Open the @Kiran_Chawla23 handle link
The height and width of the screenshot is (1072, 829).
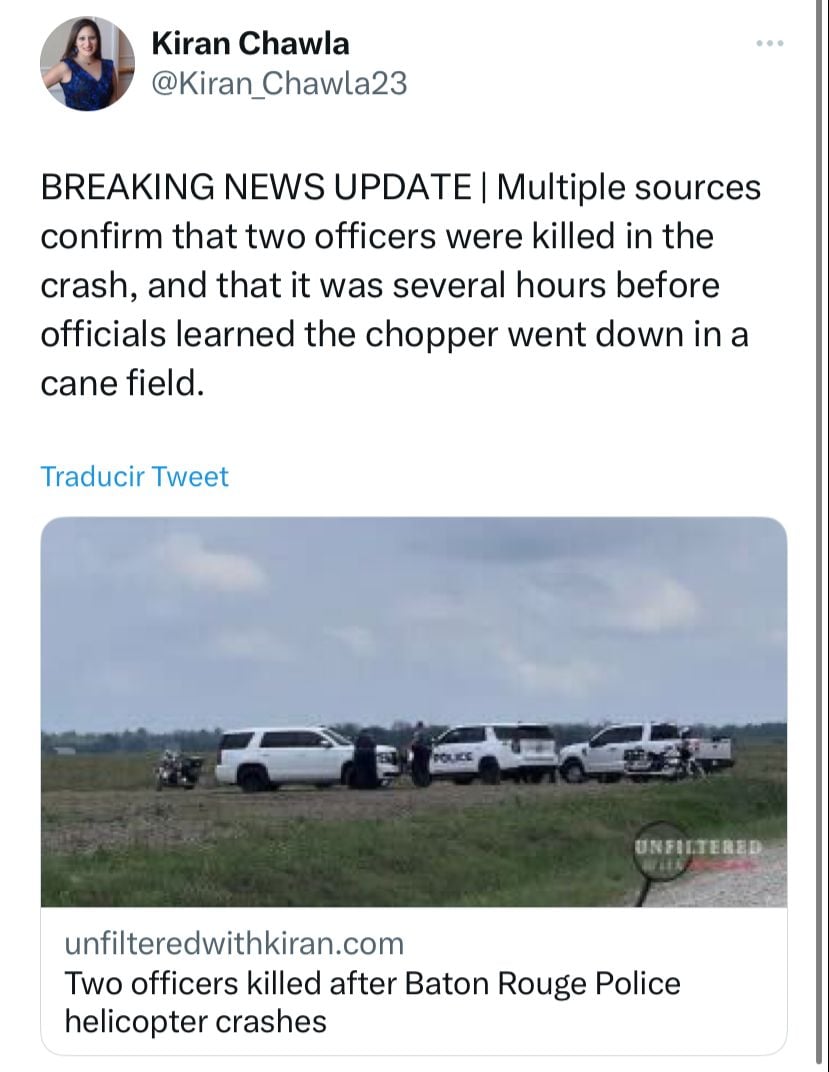click(x=279, y=84)
